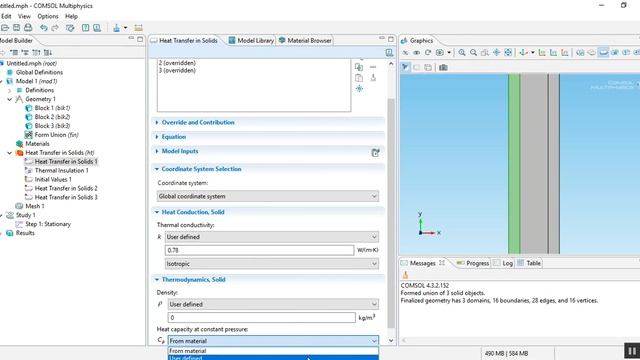Maximize the Model Builder panel
Image resolution: width=640 pixels, height=360 pixels.
tap(140, 39)
